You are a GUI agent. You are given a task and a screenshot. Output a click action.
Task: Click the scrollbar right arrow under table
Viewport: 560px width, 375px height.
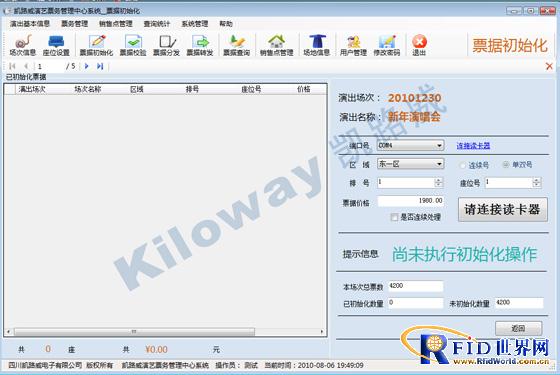(322, 332)
